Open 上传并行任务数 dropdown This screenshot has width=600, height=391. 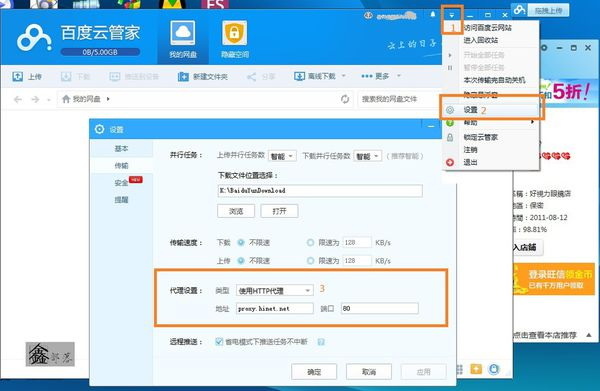pos(282,156)
